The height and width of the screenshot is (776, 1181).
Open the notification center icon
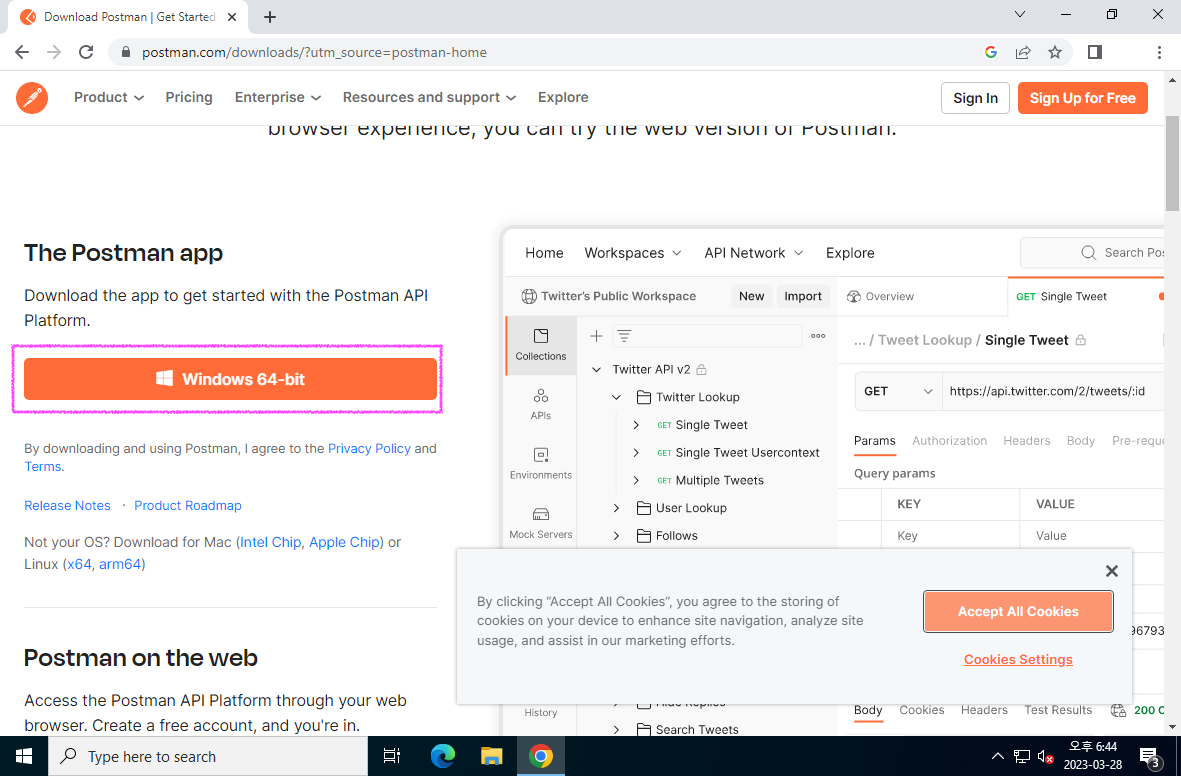pos(1150,756)
